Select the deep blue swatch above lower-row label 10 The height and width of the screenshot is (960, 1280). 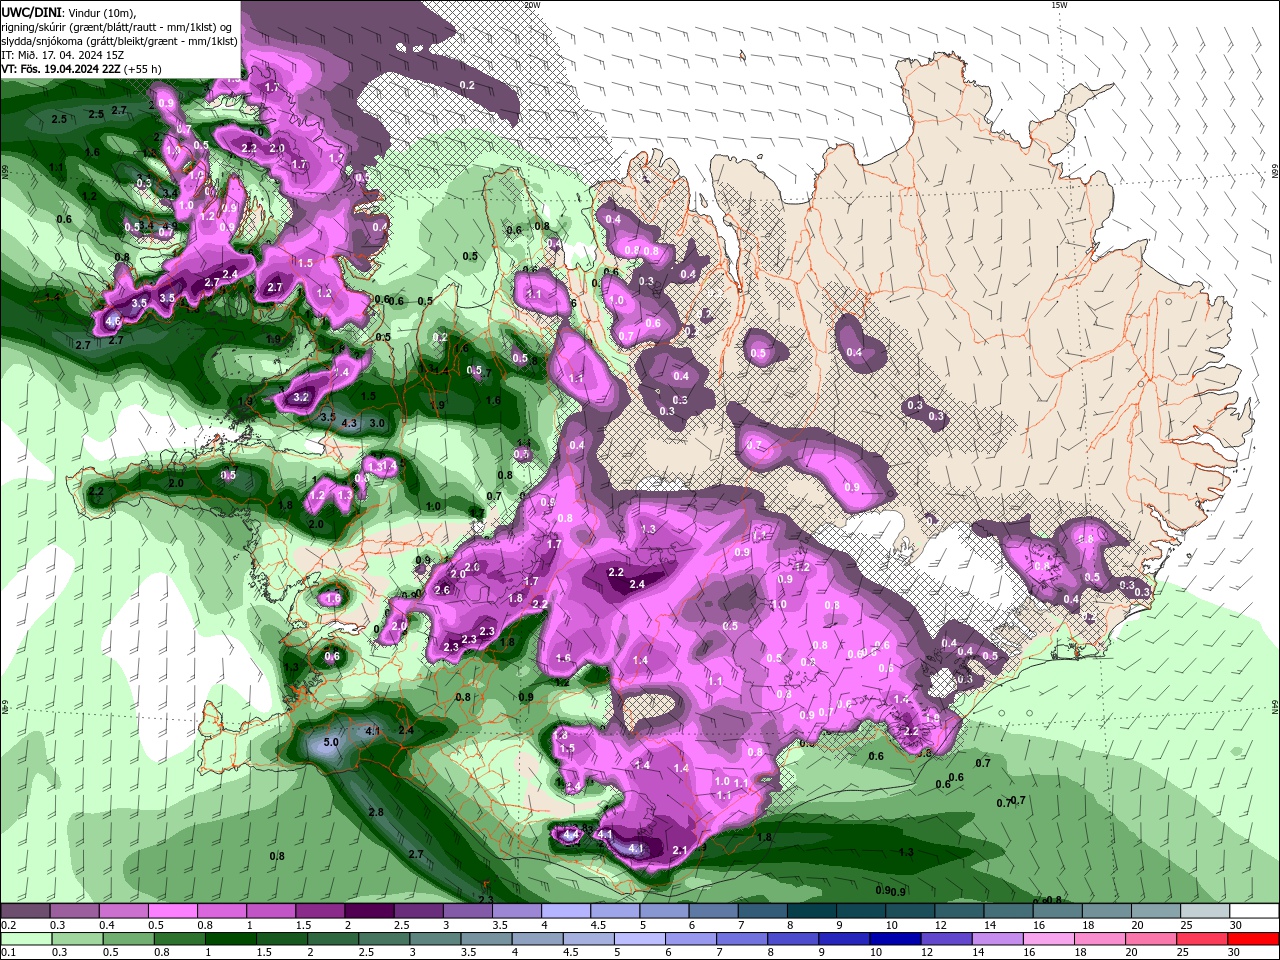point(896,939)
